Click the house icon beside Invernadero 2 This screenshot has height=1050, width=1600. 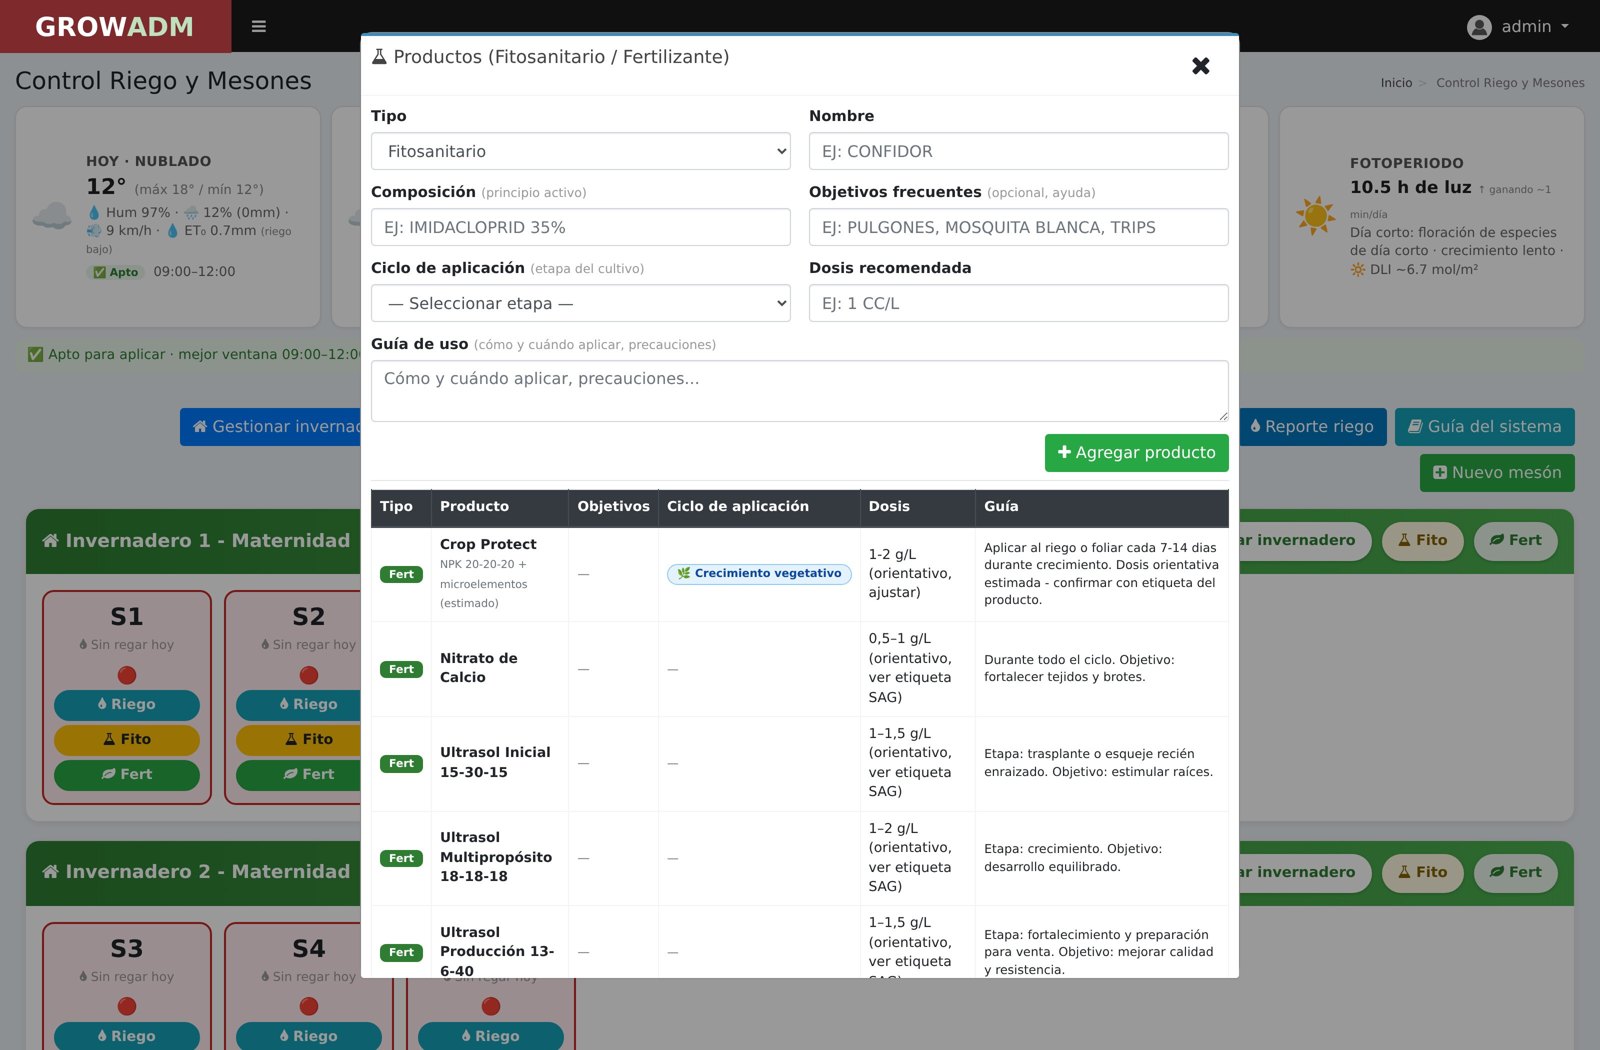point(51,872)
